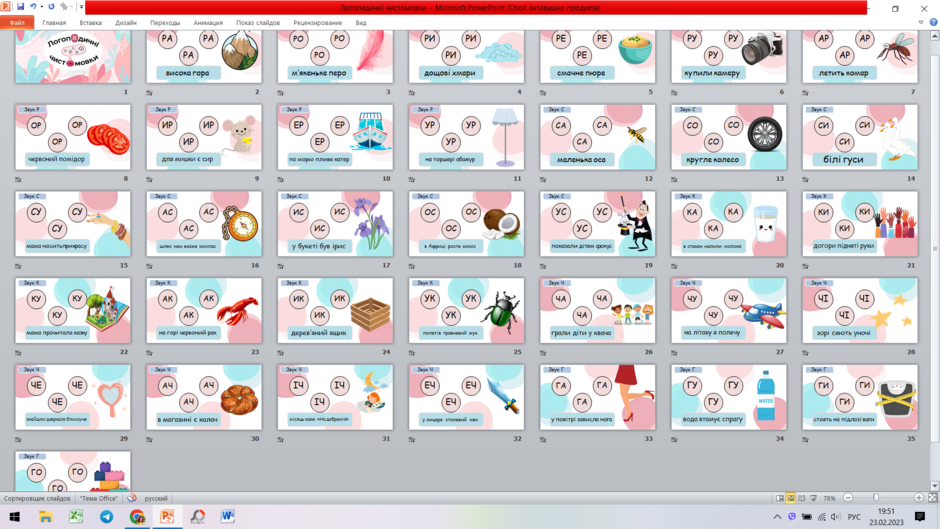Open the Вид ribbon tab
The height and width of the screenshot is (529, 940).
click(x=361, y=23)
